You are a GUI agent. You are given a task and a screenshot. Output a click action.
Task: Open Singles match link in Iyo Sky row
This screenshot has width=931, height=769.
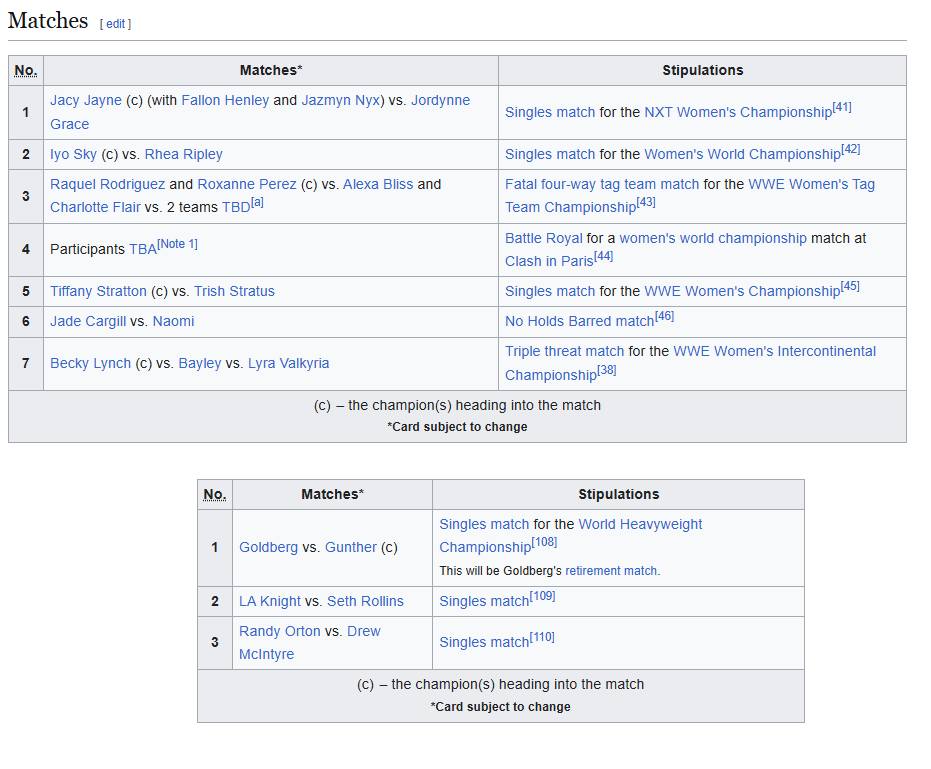[550, 154]
